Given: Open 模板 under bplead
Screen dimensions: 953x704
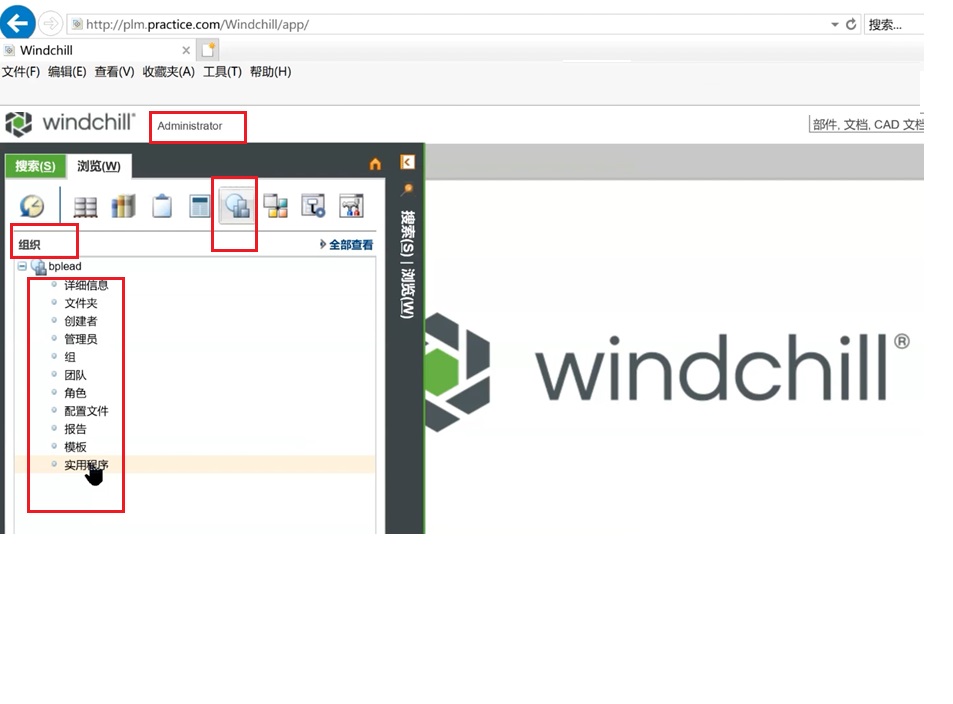Looking at the screenshot, I should [x=75, y=447].
